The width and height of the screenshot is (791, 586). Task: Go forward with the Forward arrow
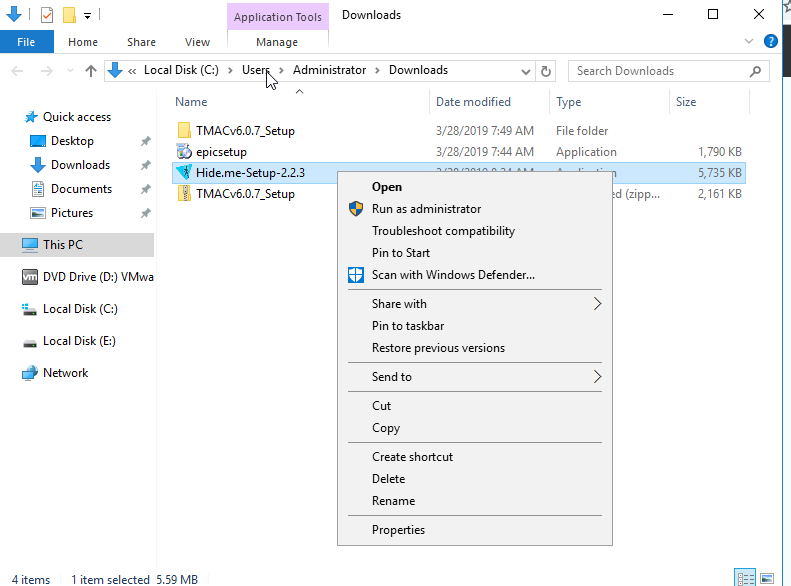46,71
